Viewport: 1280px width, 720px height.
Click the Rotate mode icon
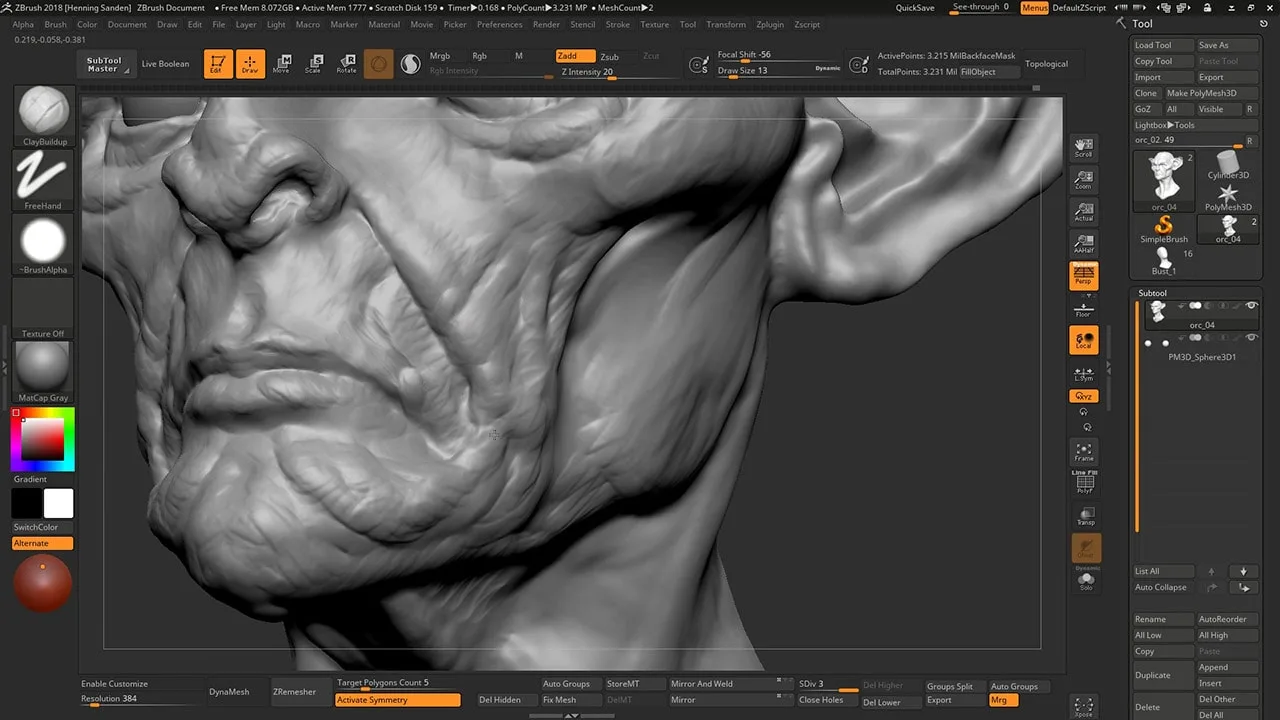(346, 64)
